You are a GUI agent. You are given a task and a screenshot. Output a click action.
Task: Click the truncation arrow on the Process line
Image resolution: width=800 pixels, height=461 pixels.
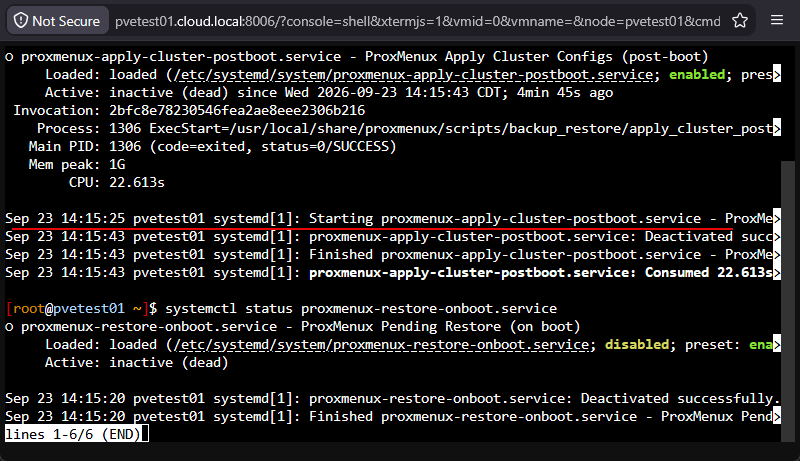(x=777, y=129)
